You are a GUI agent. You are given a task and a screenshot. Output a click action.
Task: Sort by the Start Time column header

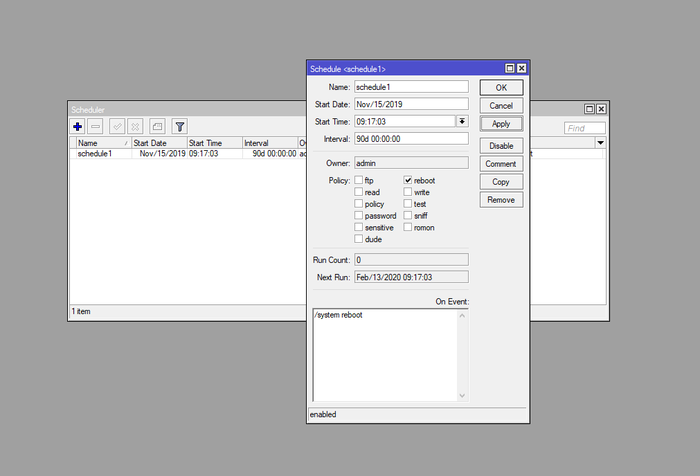[214, 143]
